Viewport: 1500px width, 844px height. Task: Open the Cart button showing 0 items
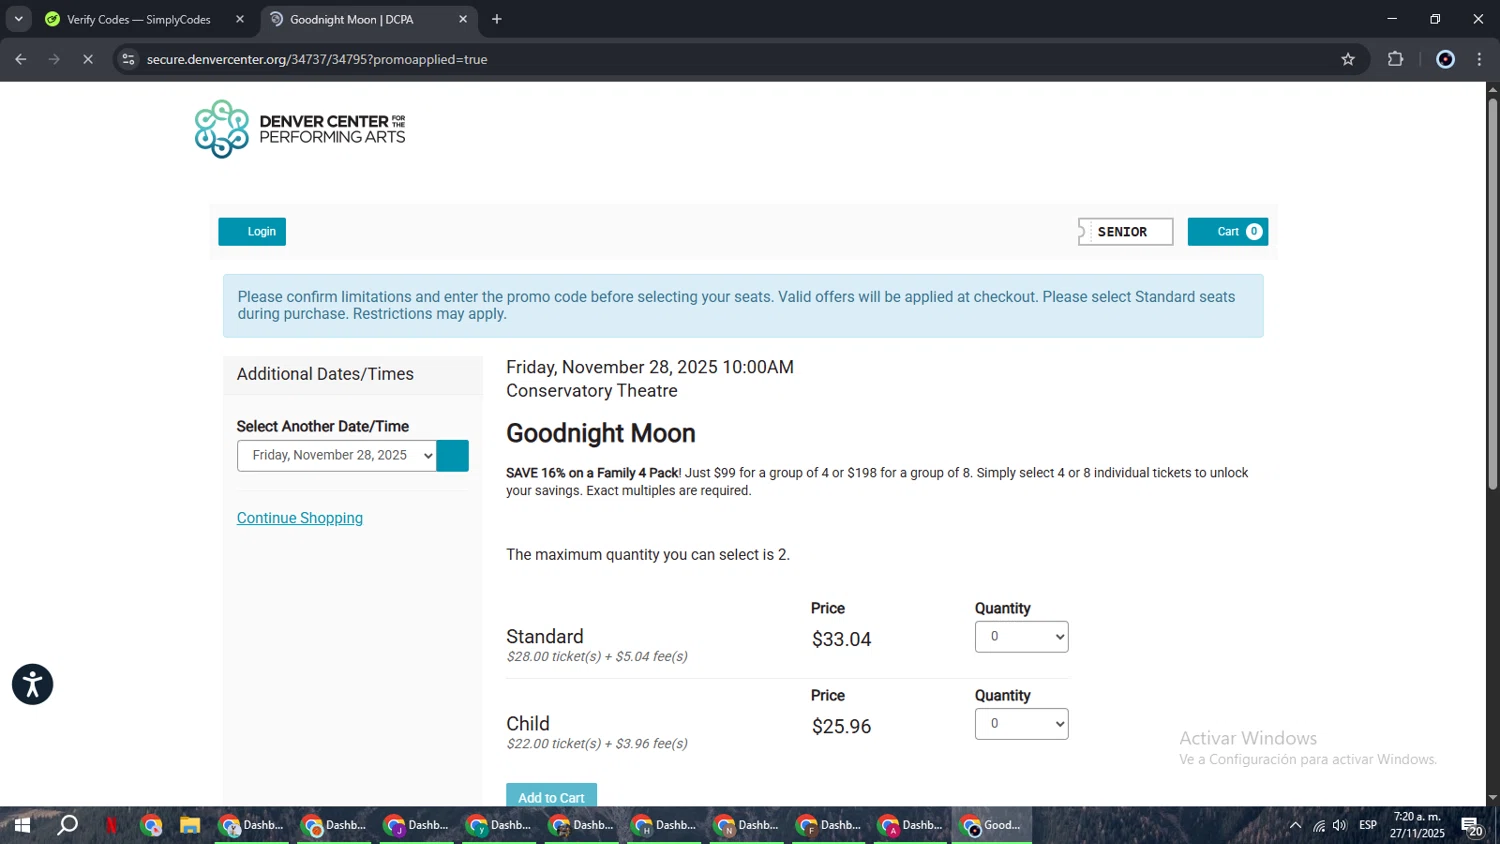coord(1228,232)
